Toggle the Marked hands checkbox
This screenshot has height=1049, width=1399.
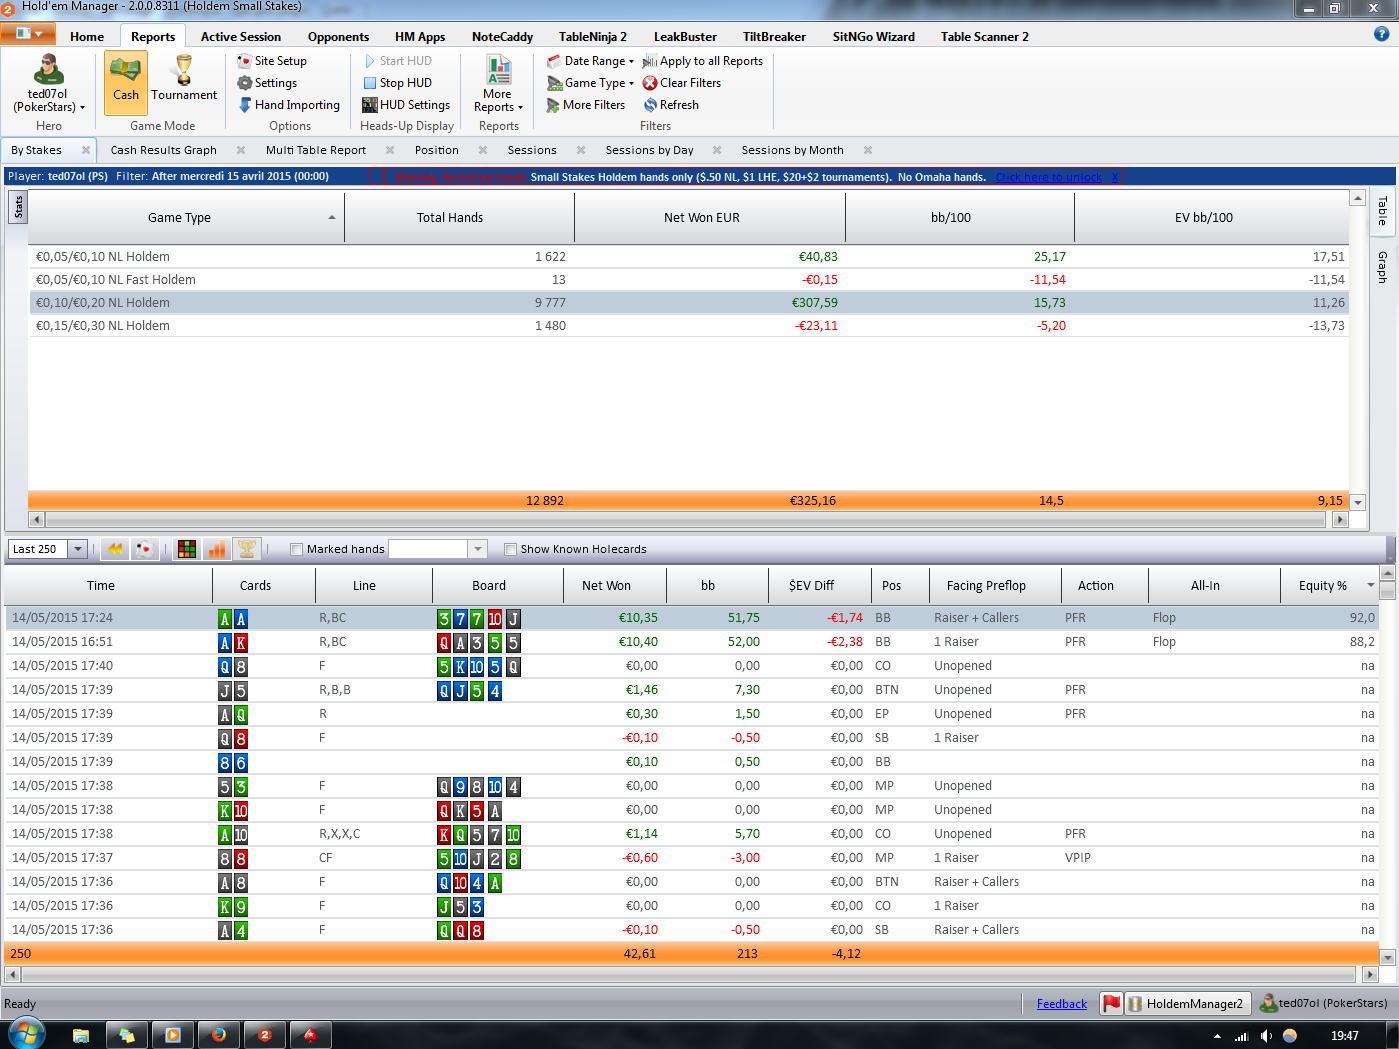tap(296, 549)
